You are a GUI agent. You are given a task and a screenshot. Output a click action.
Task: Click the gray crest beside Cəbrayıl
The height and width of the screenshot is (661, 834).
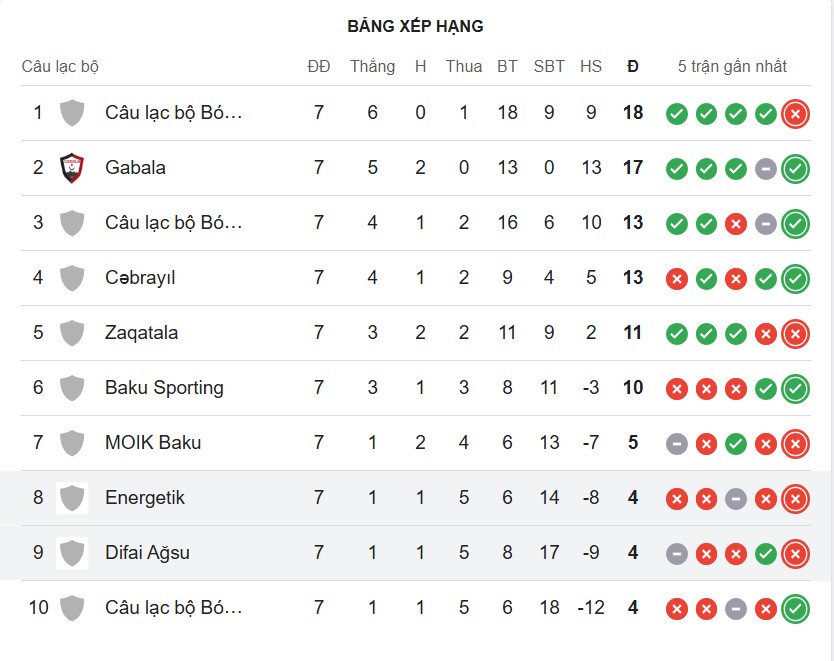[x=70, y=278]
